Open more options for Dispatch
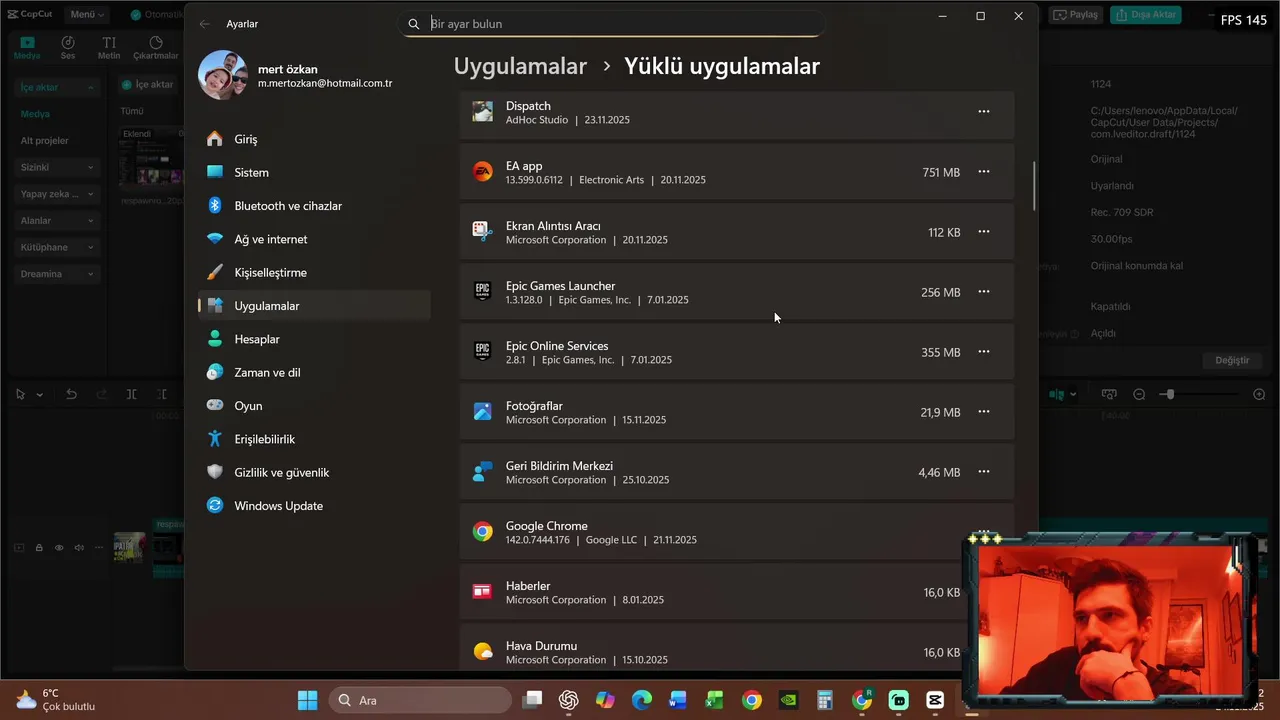The image size is (1280, 720). (984, 112)
